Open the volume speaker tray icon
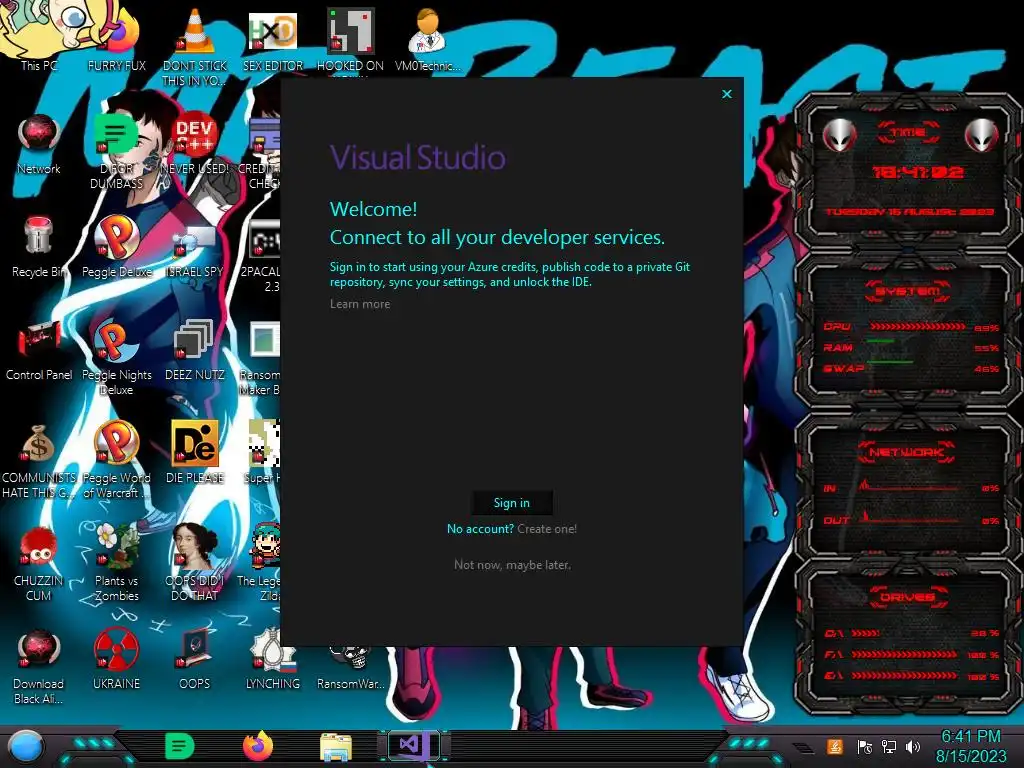This screenshot has width=1024, height=768. [913, 747]
